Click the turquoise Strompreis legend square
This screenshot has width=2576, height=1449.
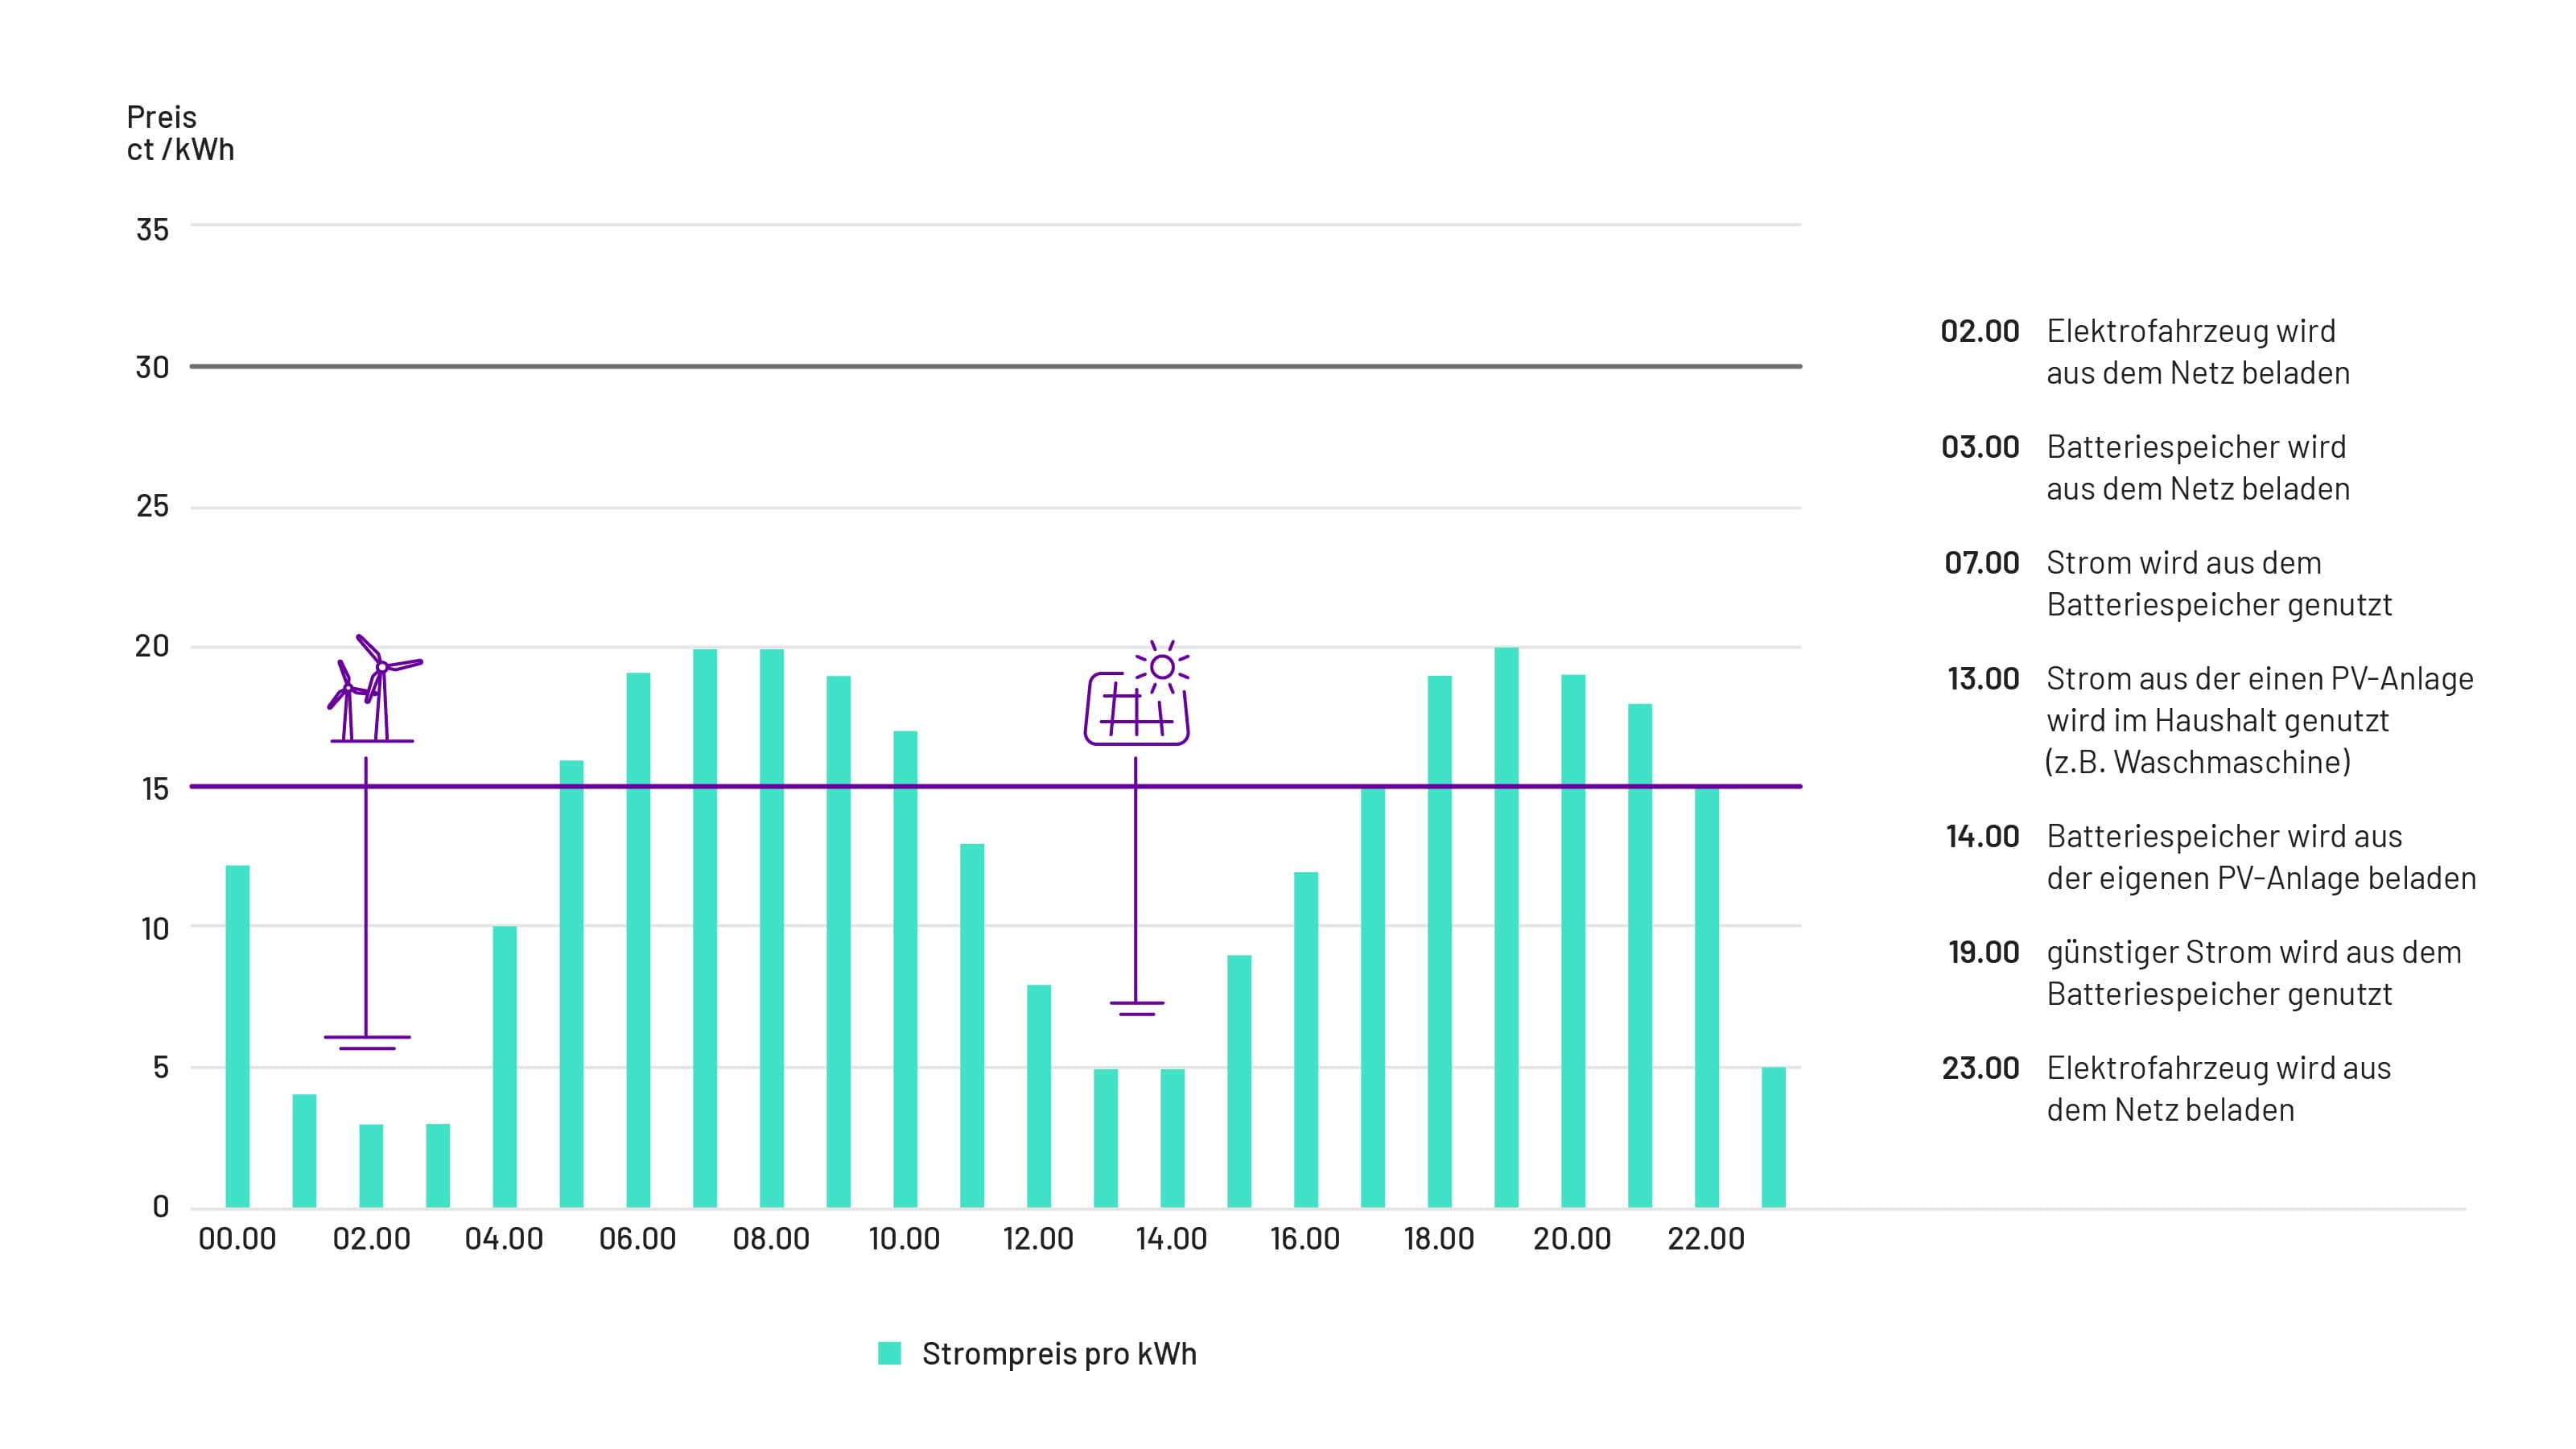click(889, 1353)
